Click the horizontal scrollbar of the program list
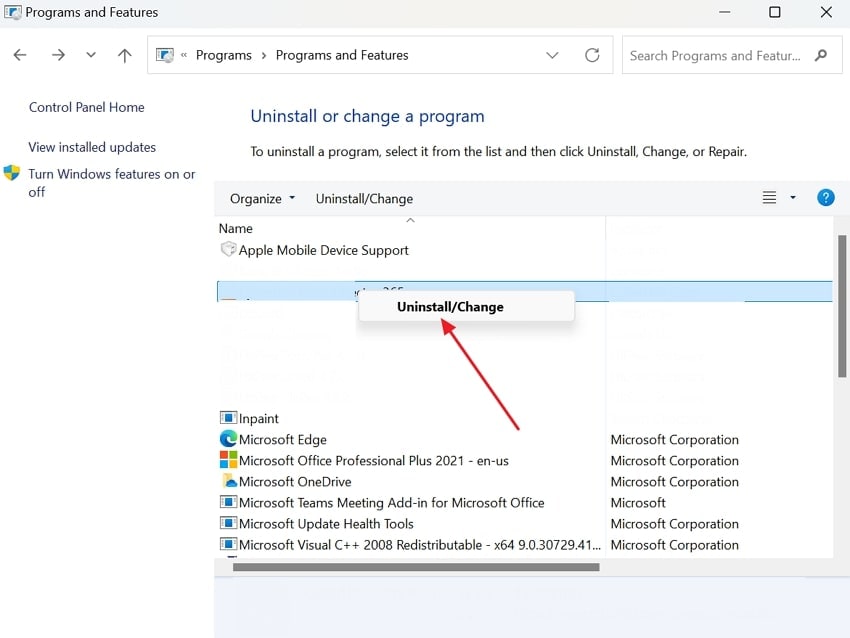The width and height of the screenshot is (850, 638). tap(416, 567)
